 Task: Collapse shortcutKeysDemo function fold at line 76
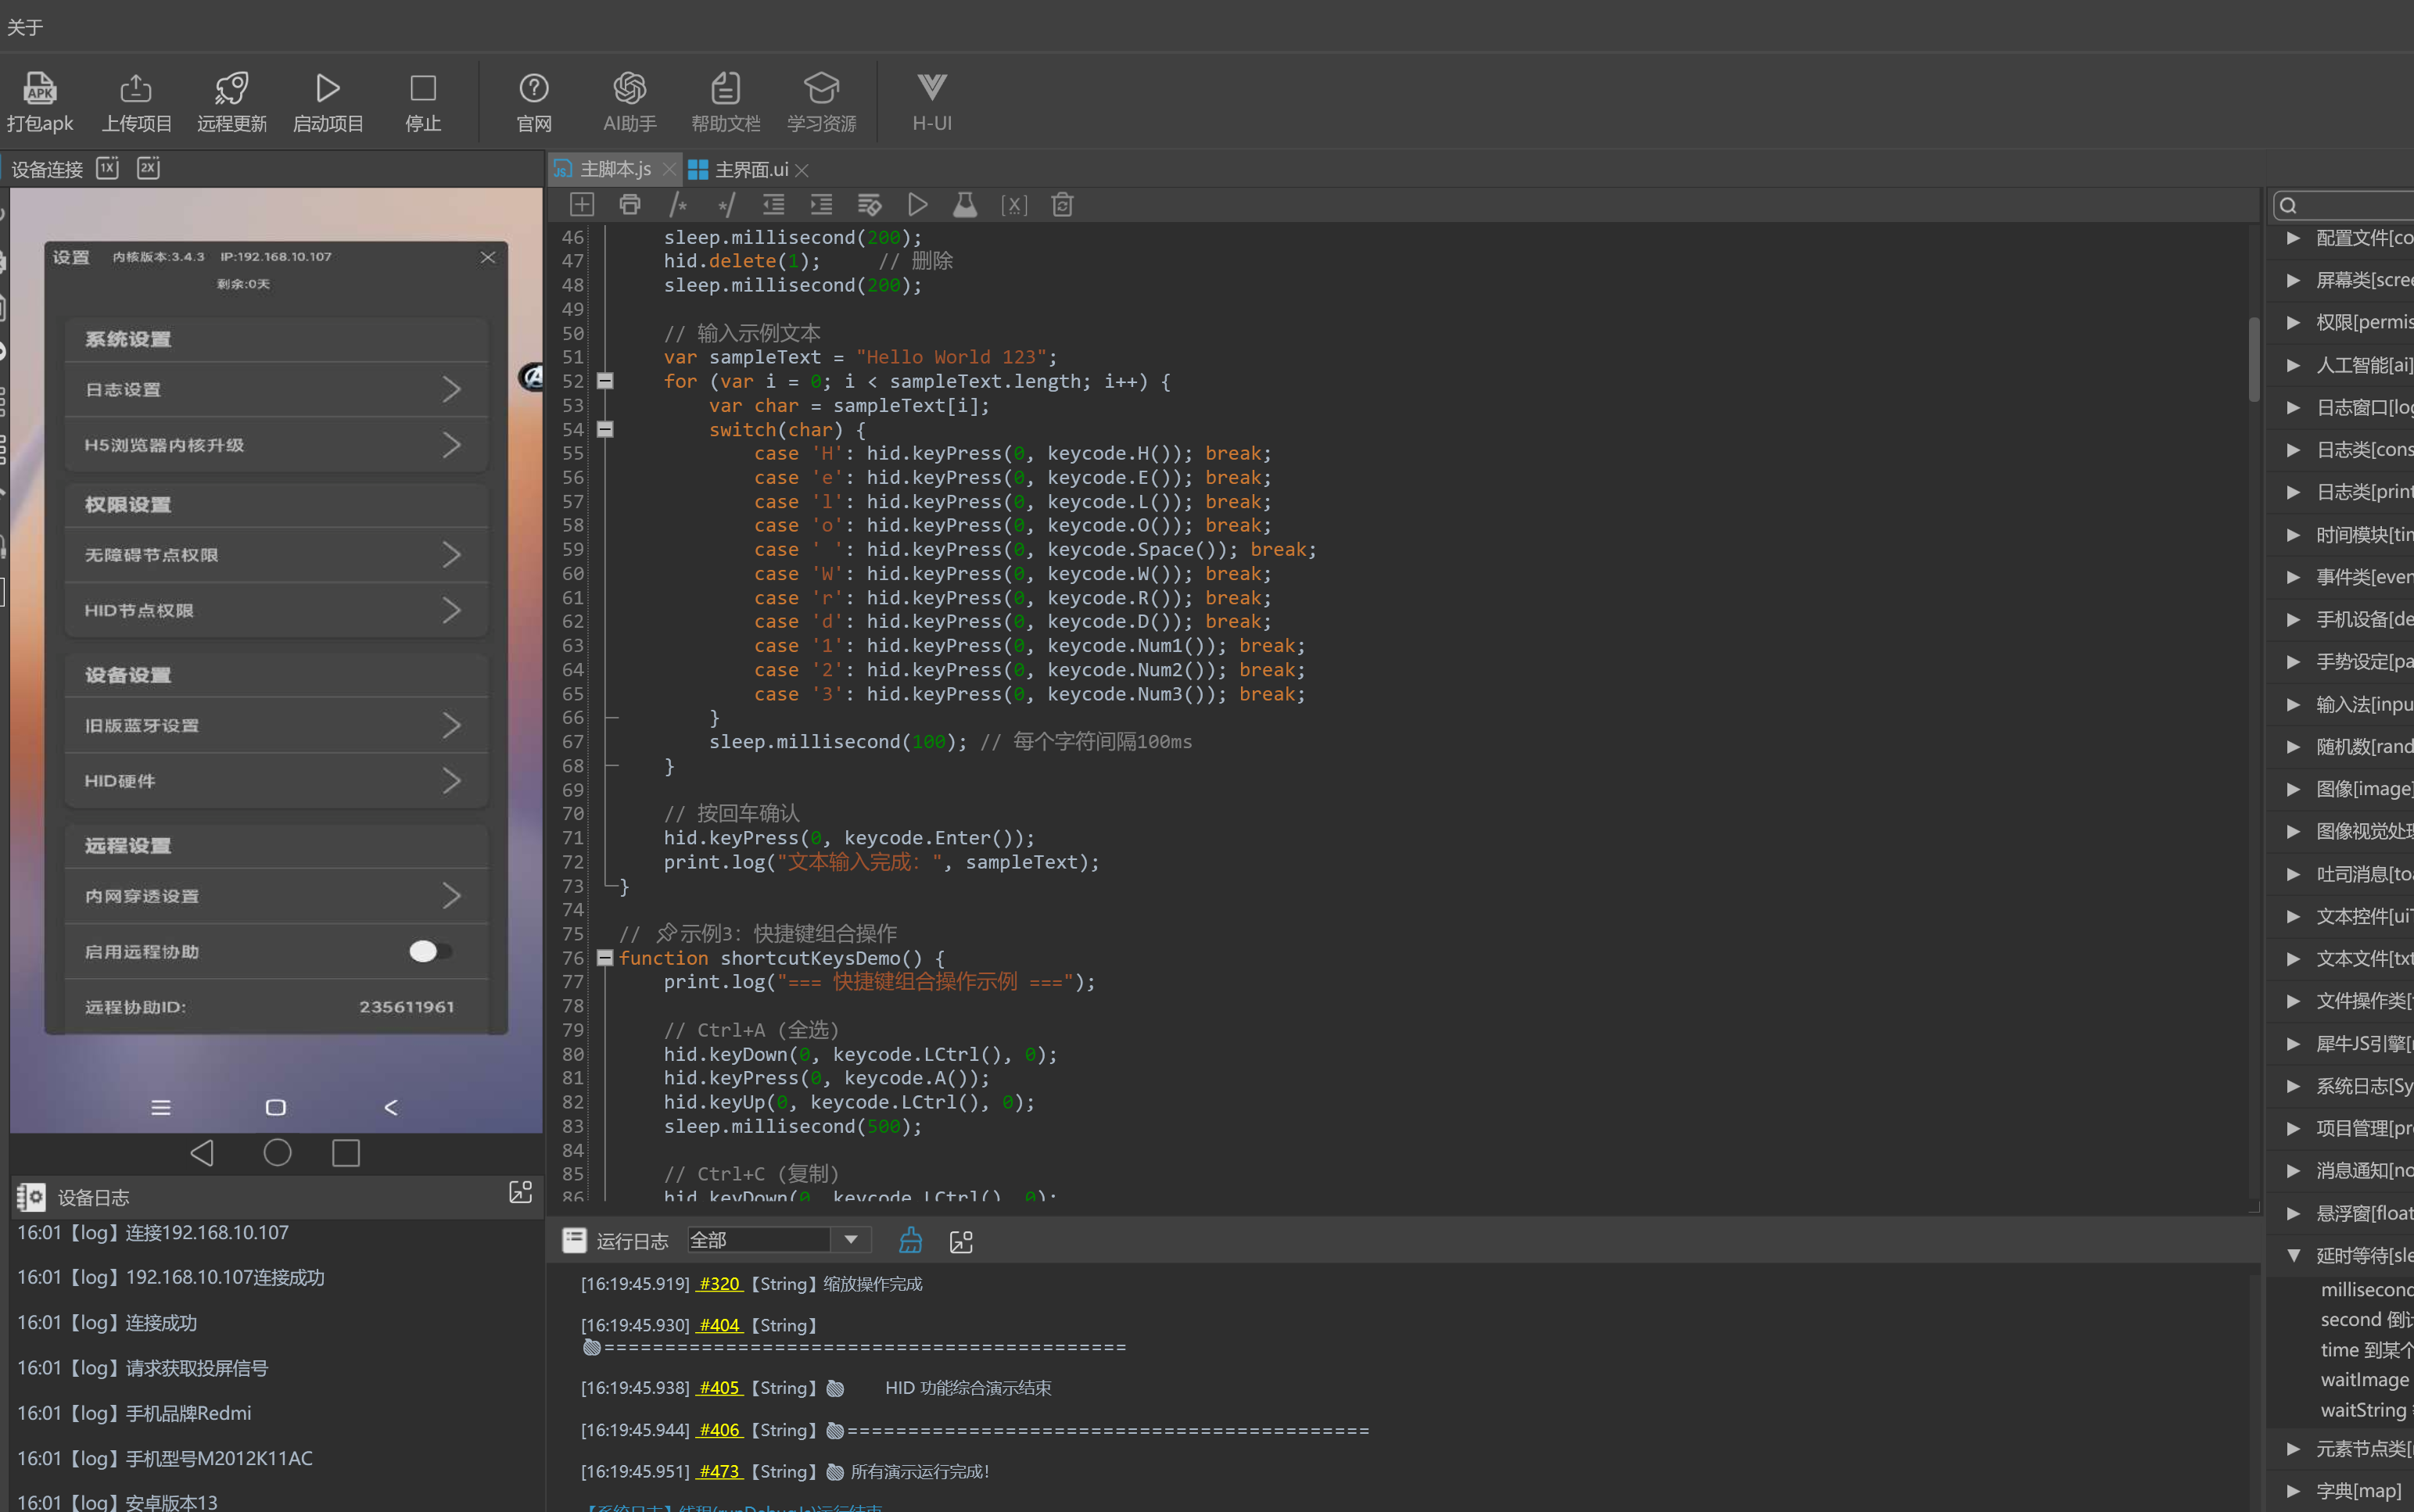(605, 958)
